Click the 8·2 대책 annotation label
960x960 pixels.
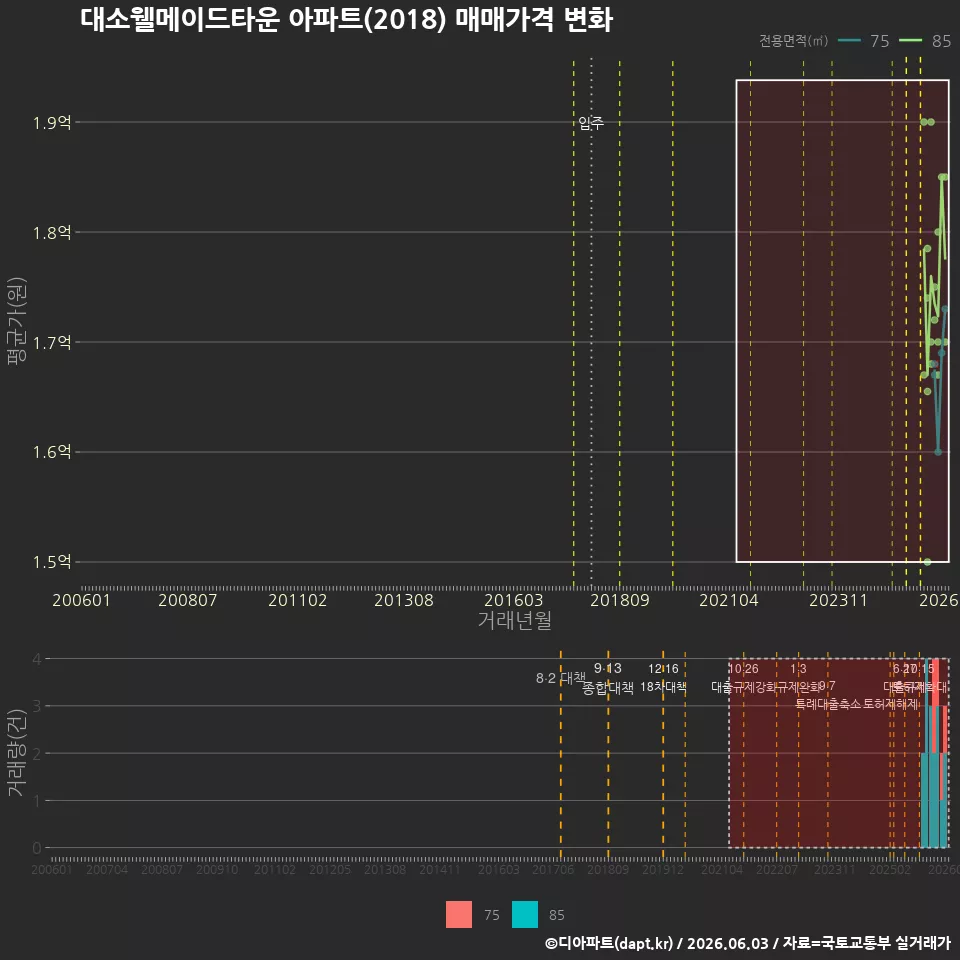click(560, 678)
